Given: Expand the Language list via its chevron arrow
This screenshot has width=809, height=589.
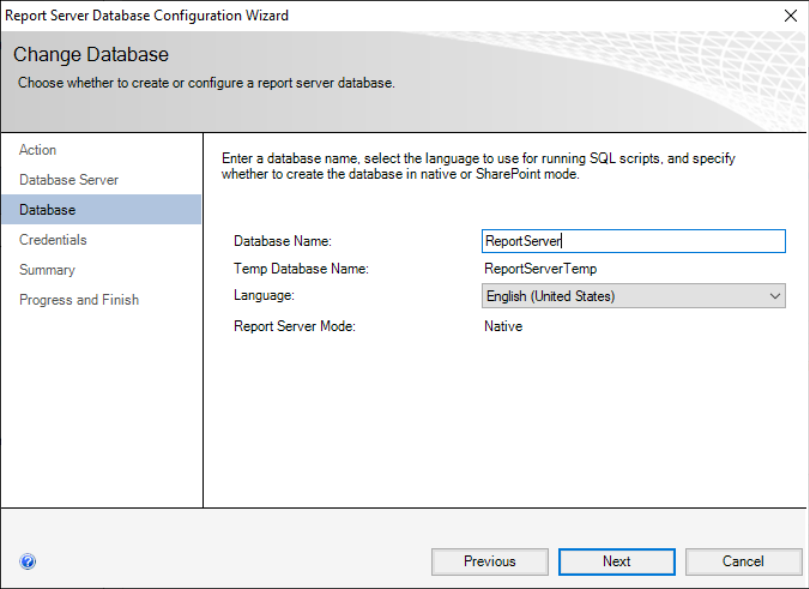Looking at the screenshot, I should [x=774, y=296].
